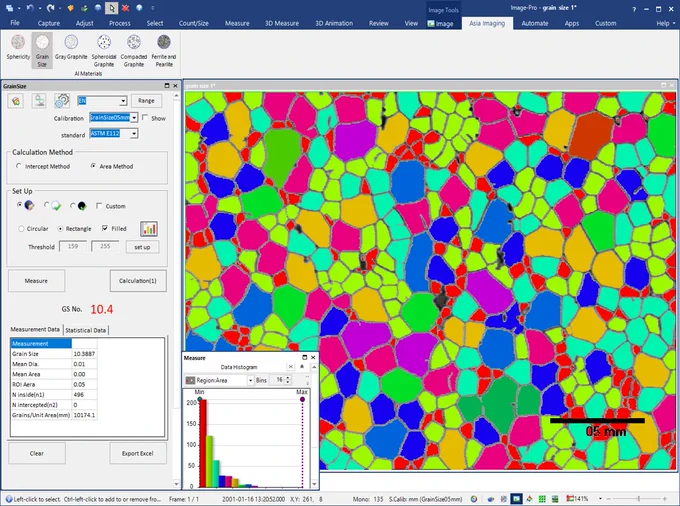Select the Grain Size ribbon tool
This screenshot has width=680, height=506.
coord(42,51)
